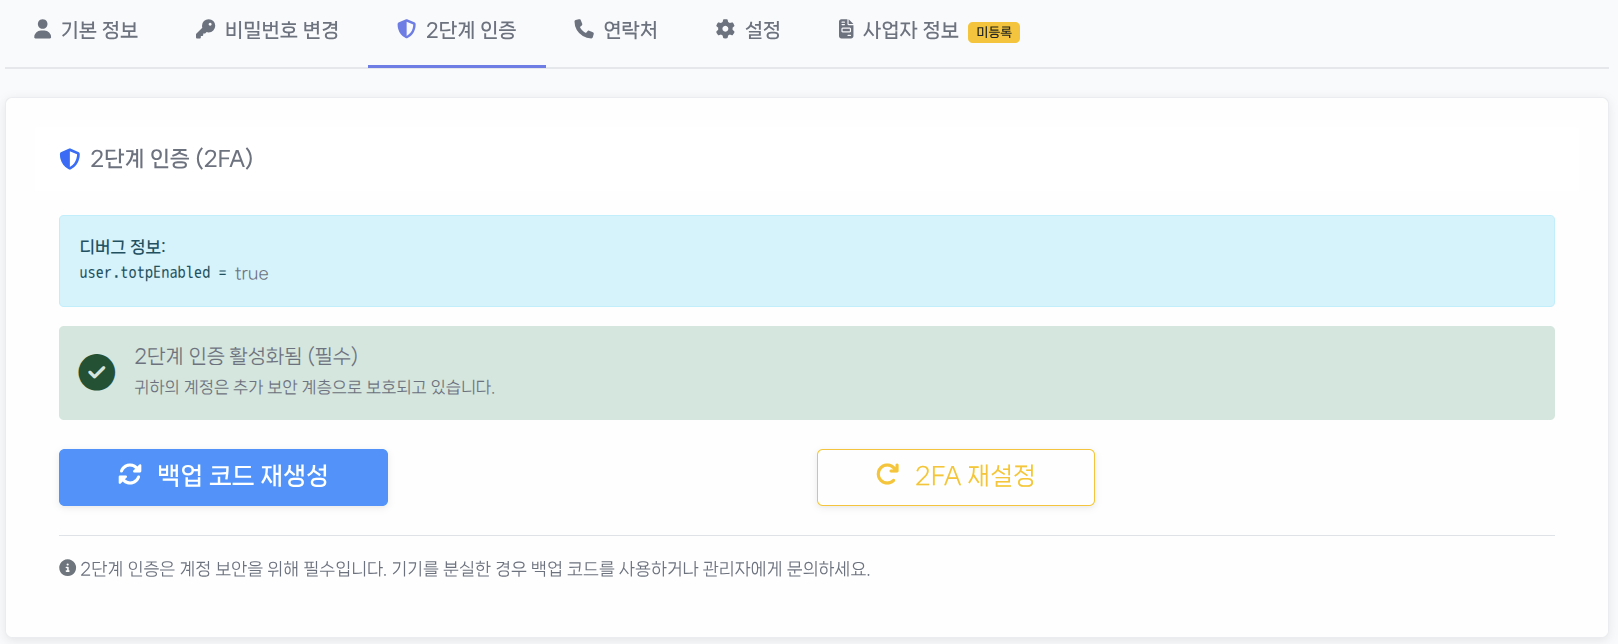Click the key icon on the 비밀번호 변경 tab
The height and width of the screenshot is (644, 1618).
pyautogui.click(x=203, y=29)
